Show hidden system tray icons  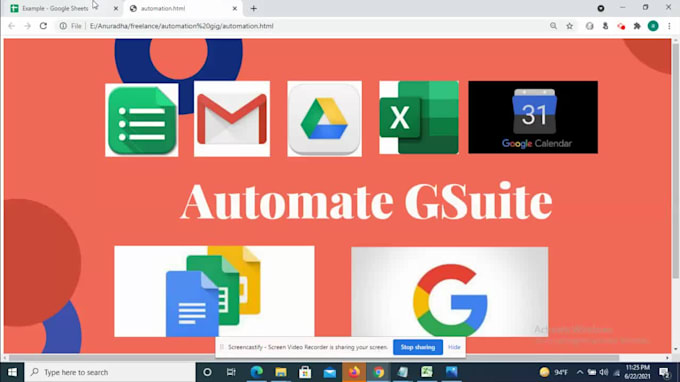click(x=580, y=372)
